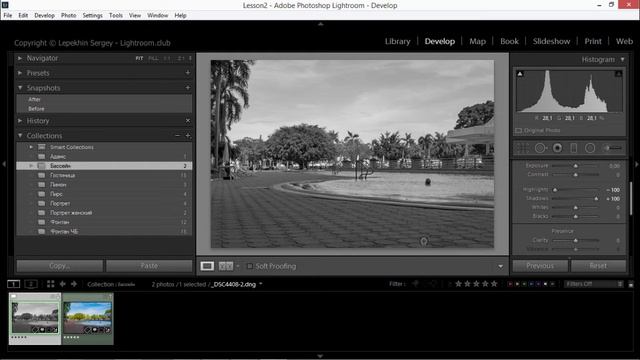Toggle Original Photo checkbox under histogram
The width and height of the screenshot is (640, 360).
[519, 131]
